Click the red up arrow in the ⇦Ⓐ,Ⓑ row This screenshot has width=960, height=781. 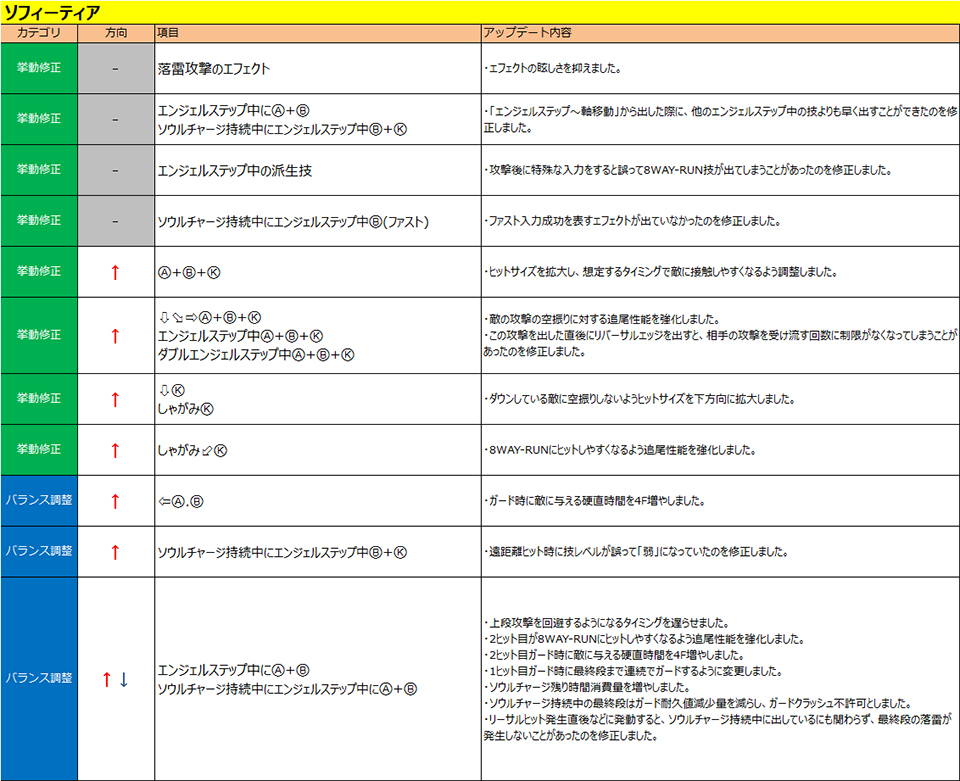tap(115, 501)
